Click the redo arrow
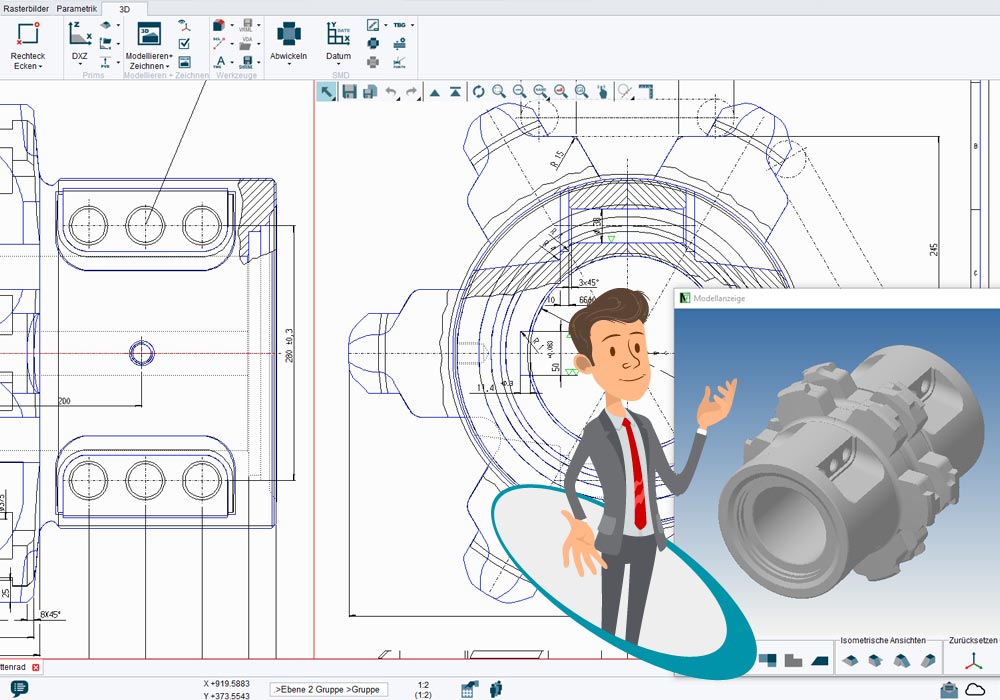1000x700 pixels. coord(412,92)
